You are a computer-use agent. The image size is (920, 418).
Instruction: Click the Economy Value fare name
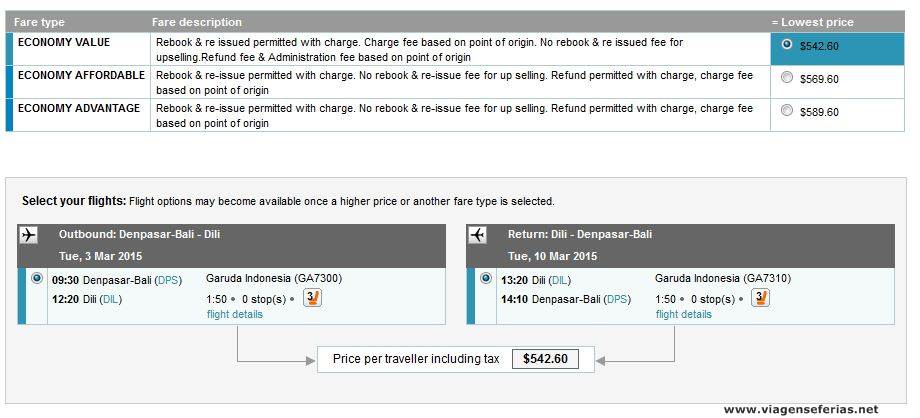(x=64, y=43)
